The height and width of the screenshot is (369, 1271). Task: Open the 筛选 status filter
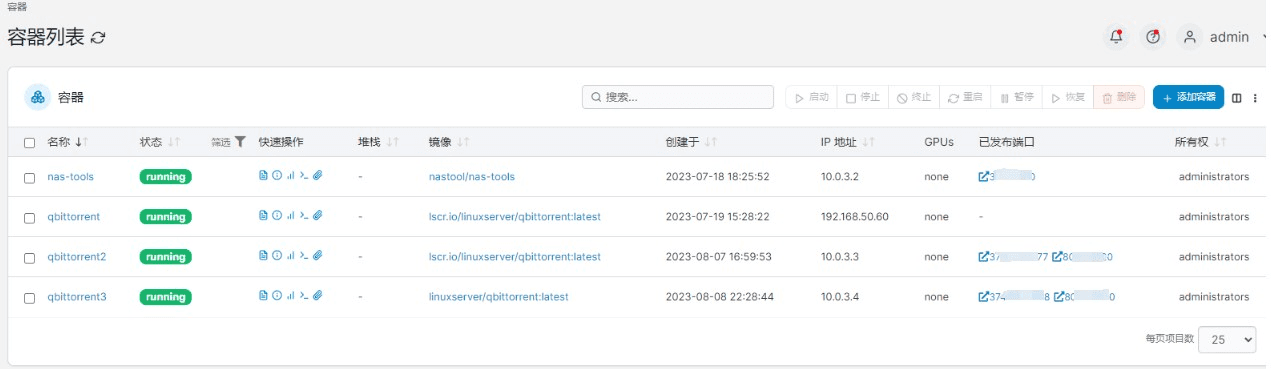pos(228,142)
